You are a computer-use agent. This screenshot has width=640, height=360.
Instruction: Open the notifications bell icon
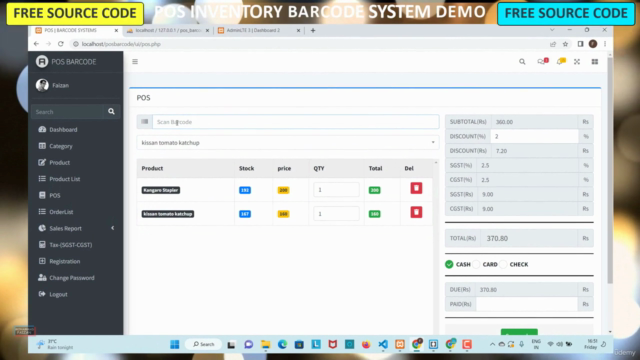point(561,61)
